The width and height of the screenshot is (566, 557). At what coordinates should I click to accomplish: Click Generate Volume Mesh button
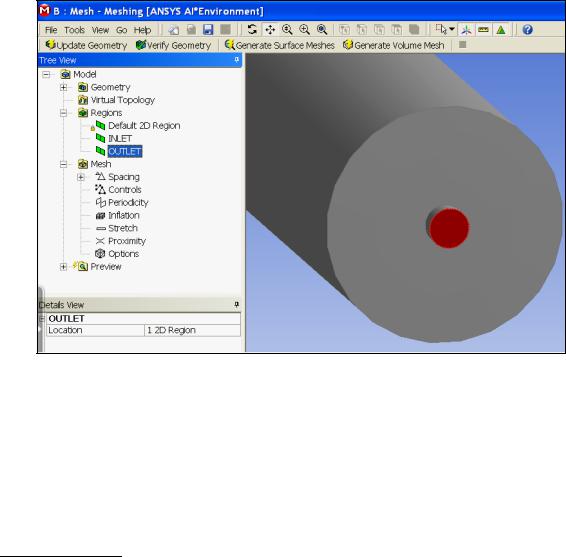pos(393,45)
